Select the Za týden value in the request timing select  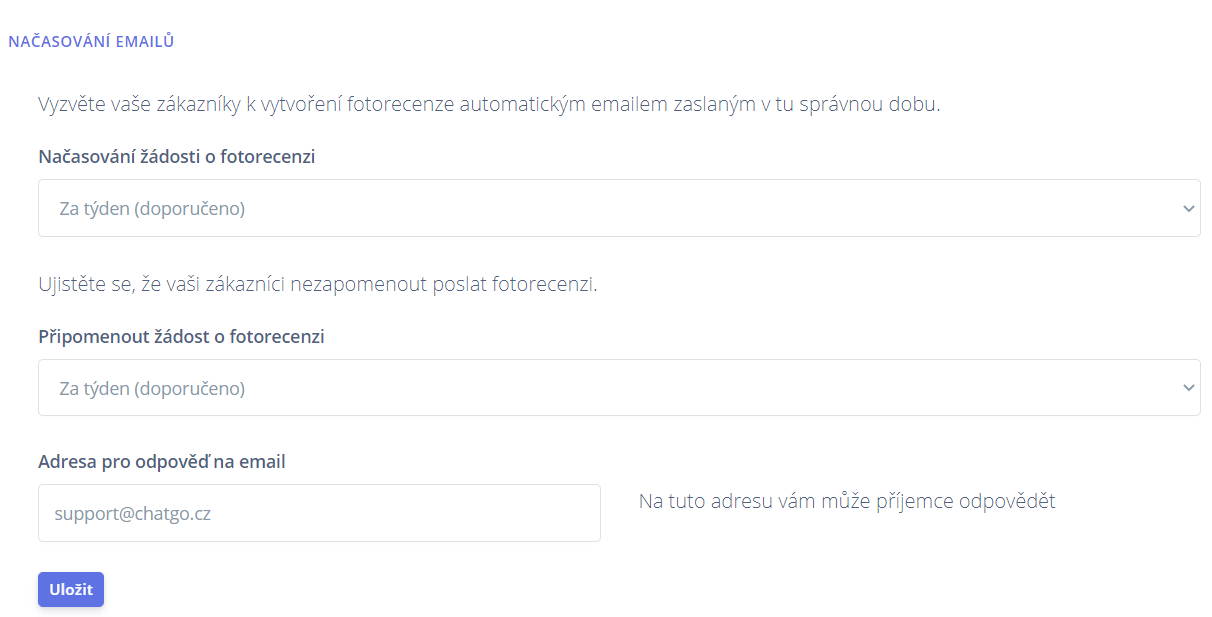pos(152,209)
